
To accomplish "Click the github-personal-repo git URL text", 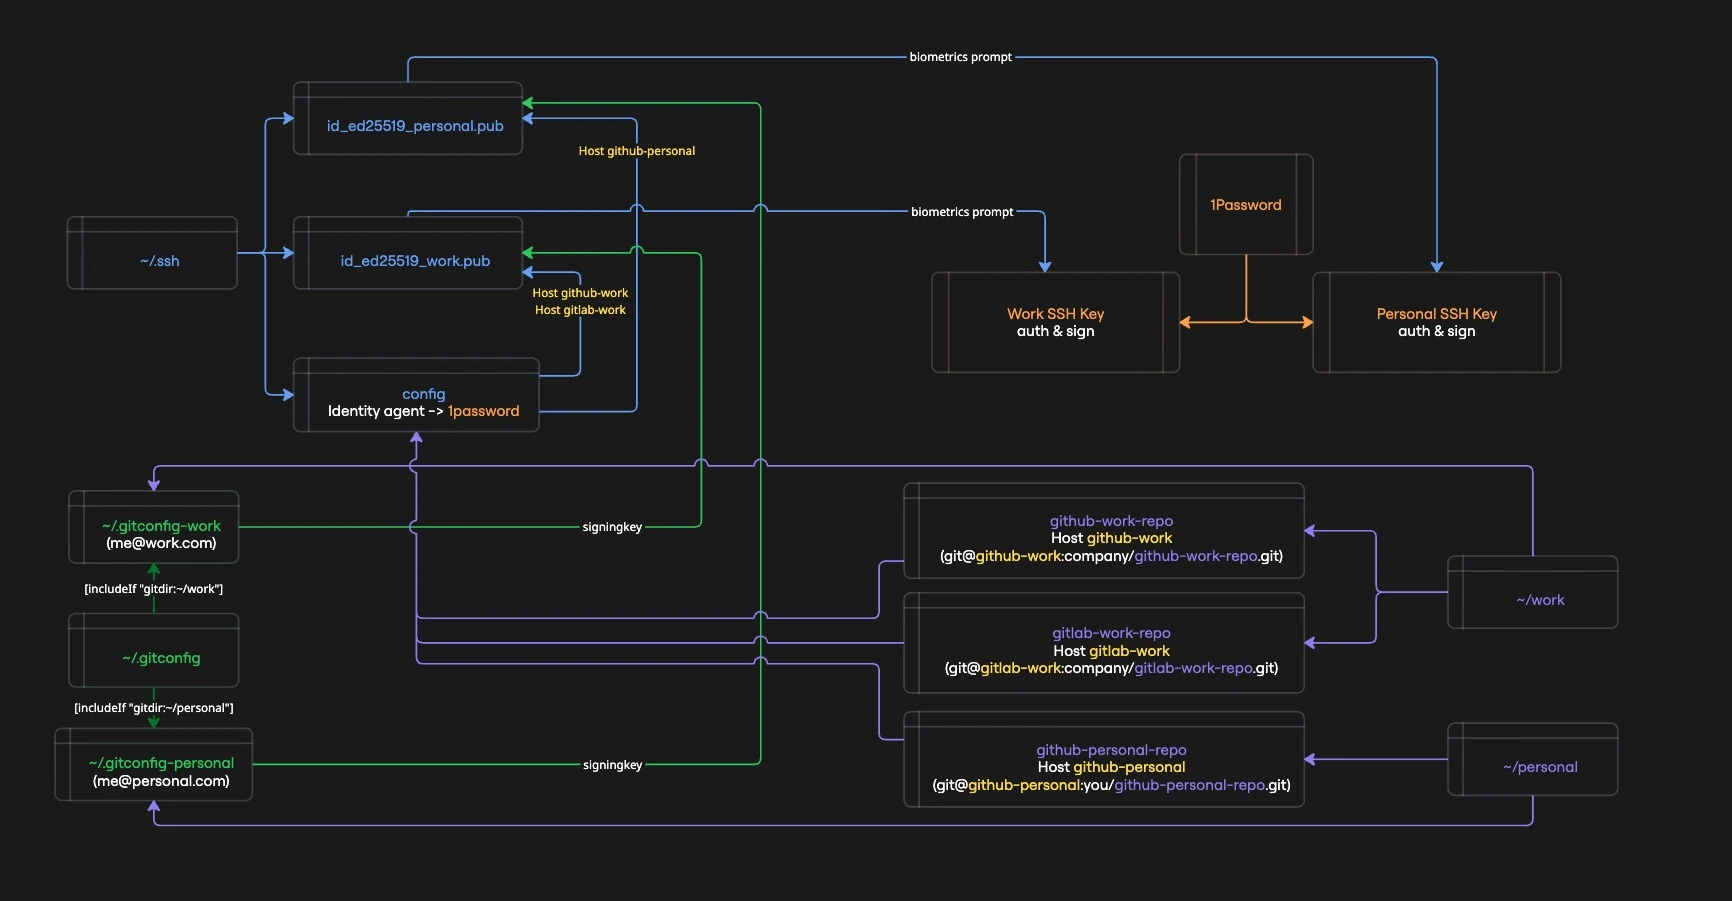I will point(1111,785).
